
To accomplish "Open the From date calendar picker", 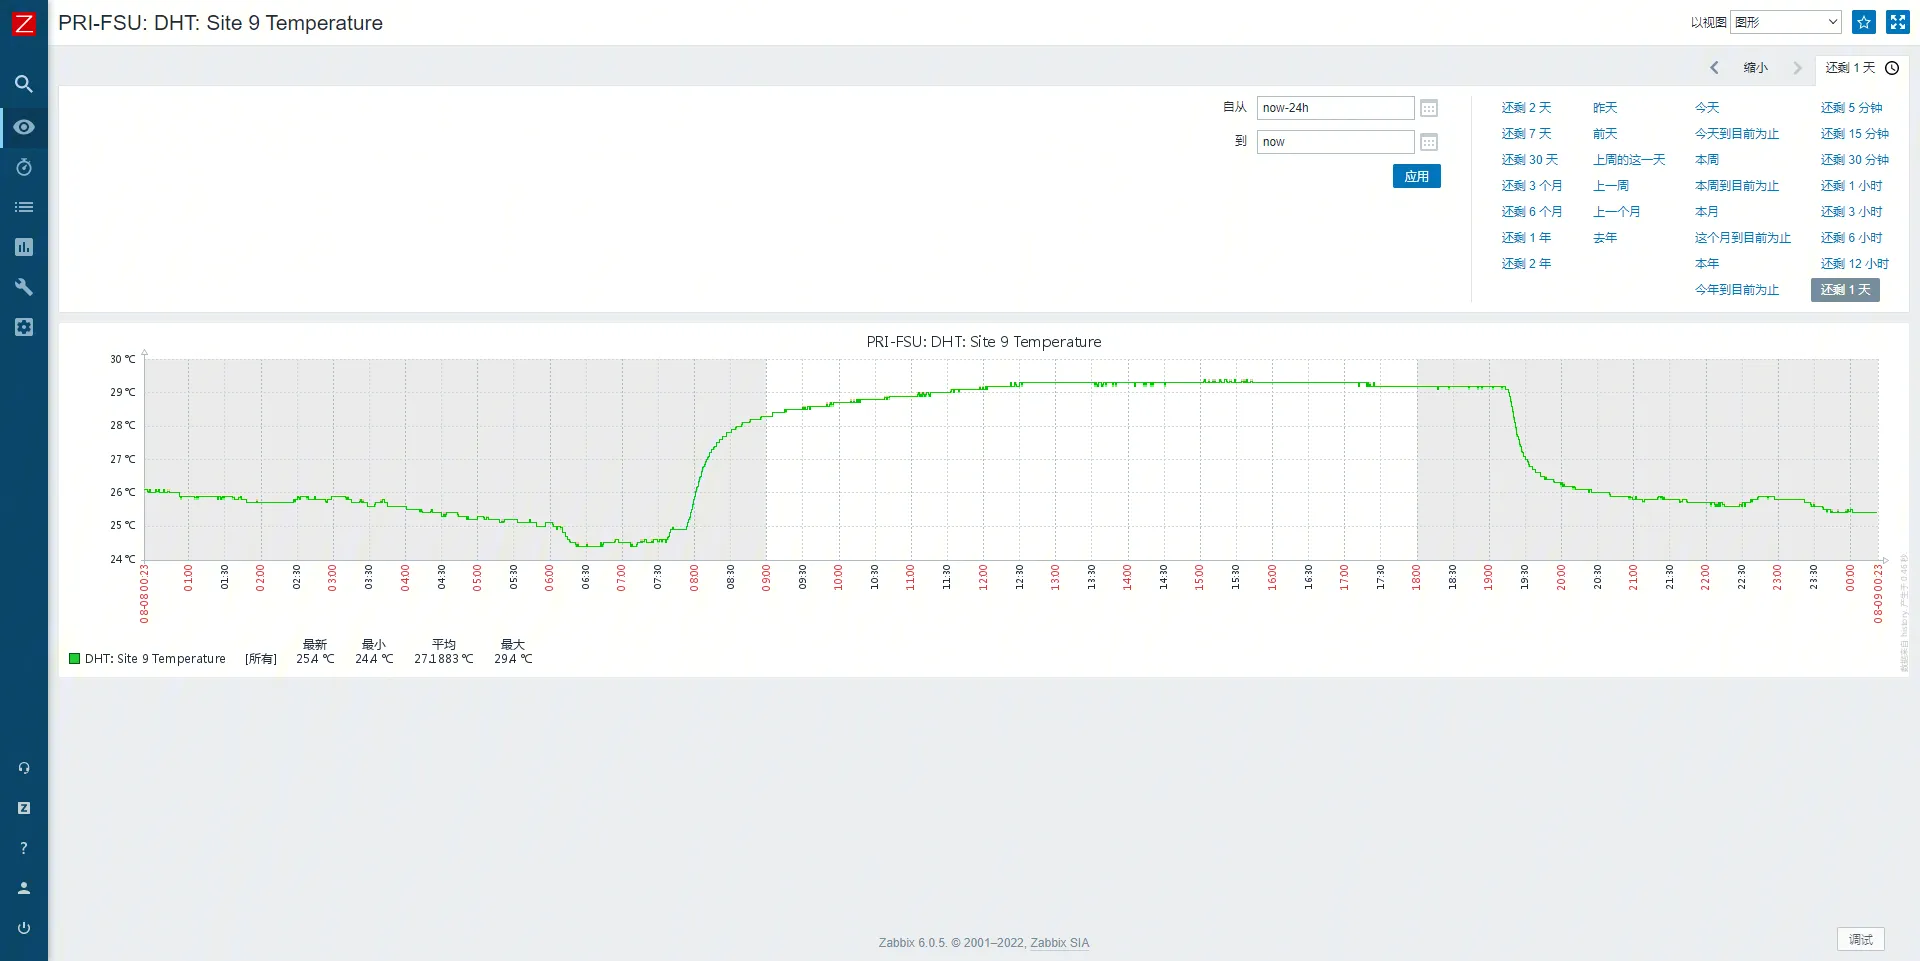I will tap(1429, 108).
